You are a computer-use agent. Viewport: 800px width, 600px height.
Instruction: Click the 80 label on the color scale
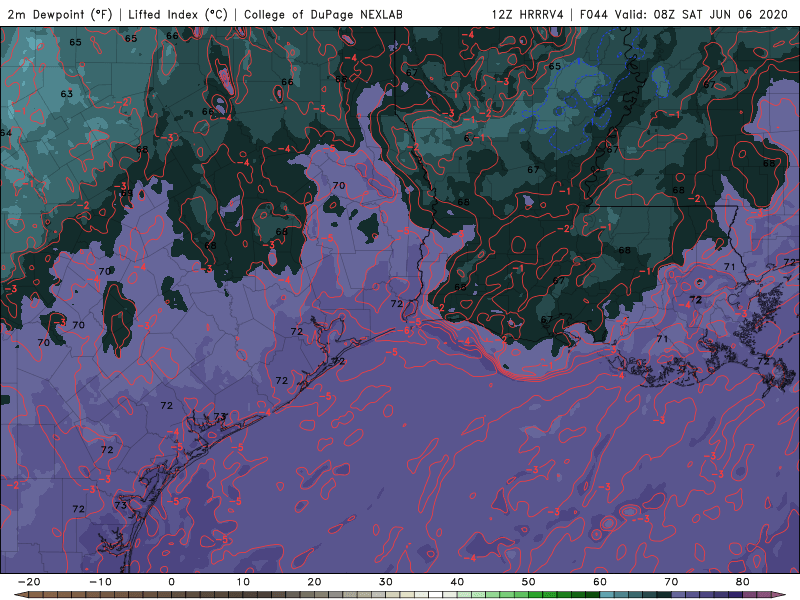click(x=743, y=582)
